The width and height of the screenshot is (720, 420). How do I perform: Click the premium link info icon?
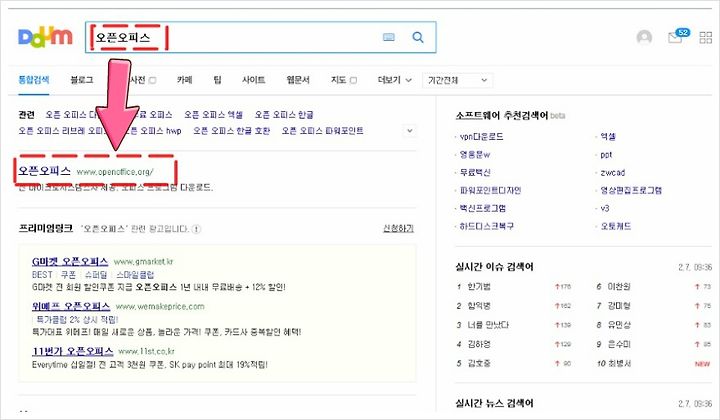[196, 229]
